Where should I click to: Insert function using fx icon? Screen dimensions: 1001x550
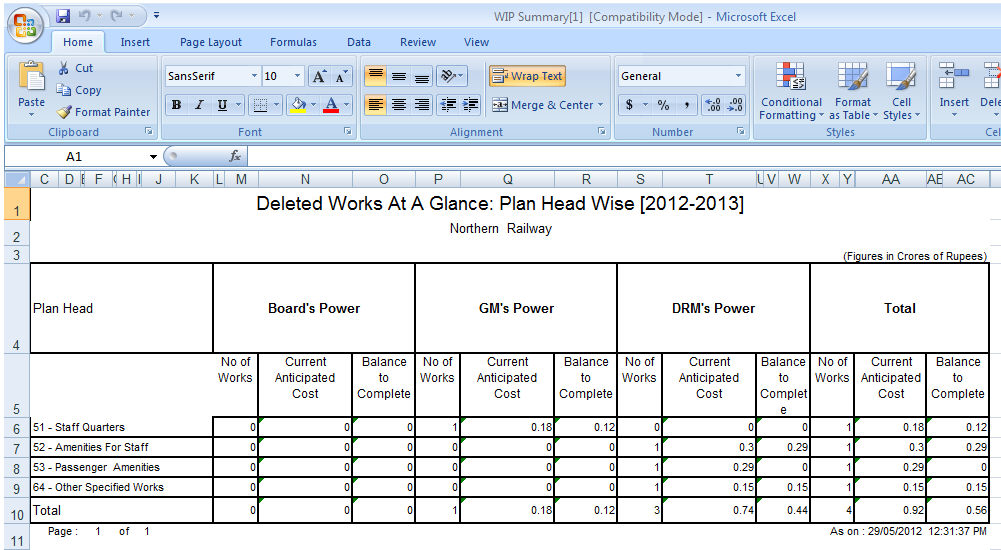pos(235,157)
